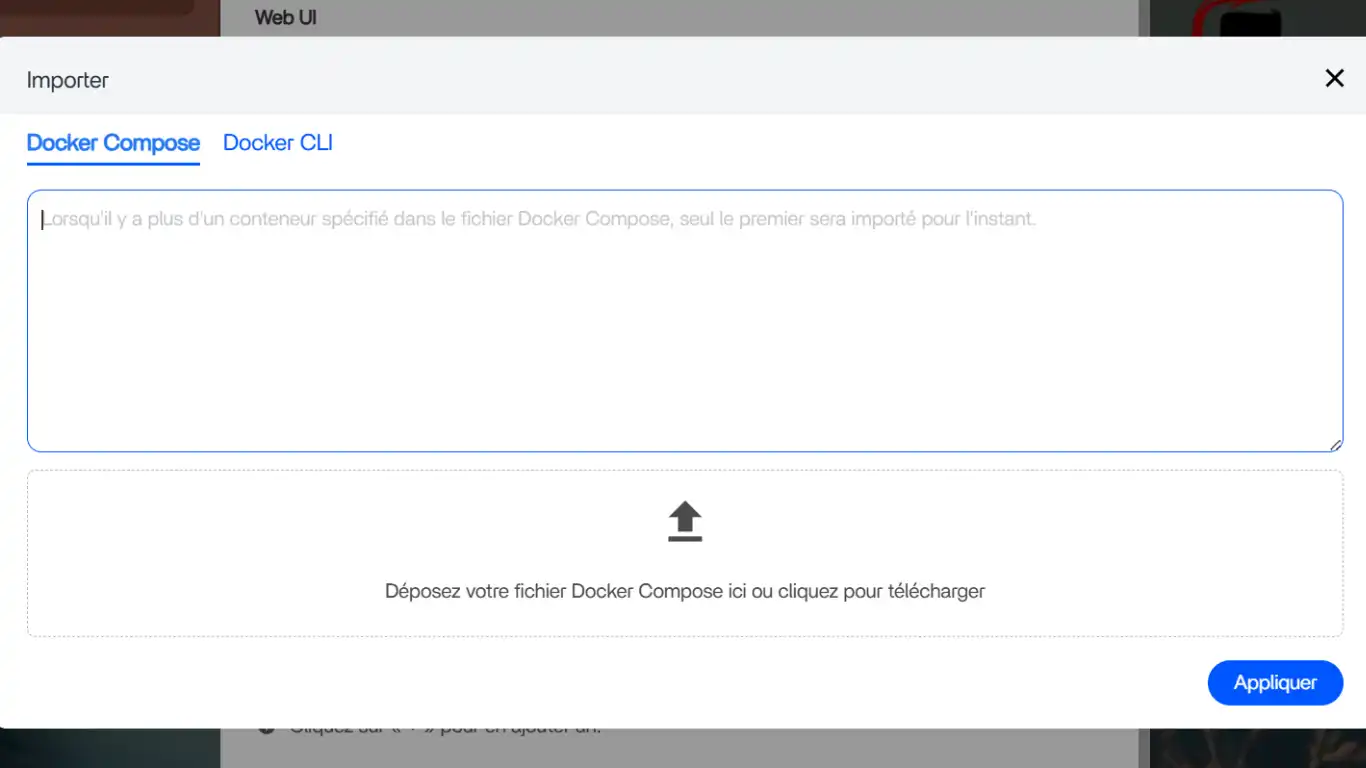Click the Importer dialog title
Screen dimensions: 1366x768
[x=68, y=80]
